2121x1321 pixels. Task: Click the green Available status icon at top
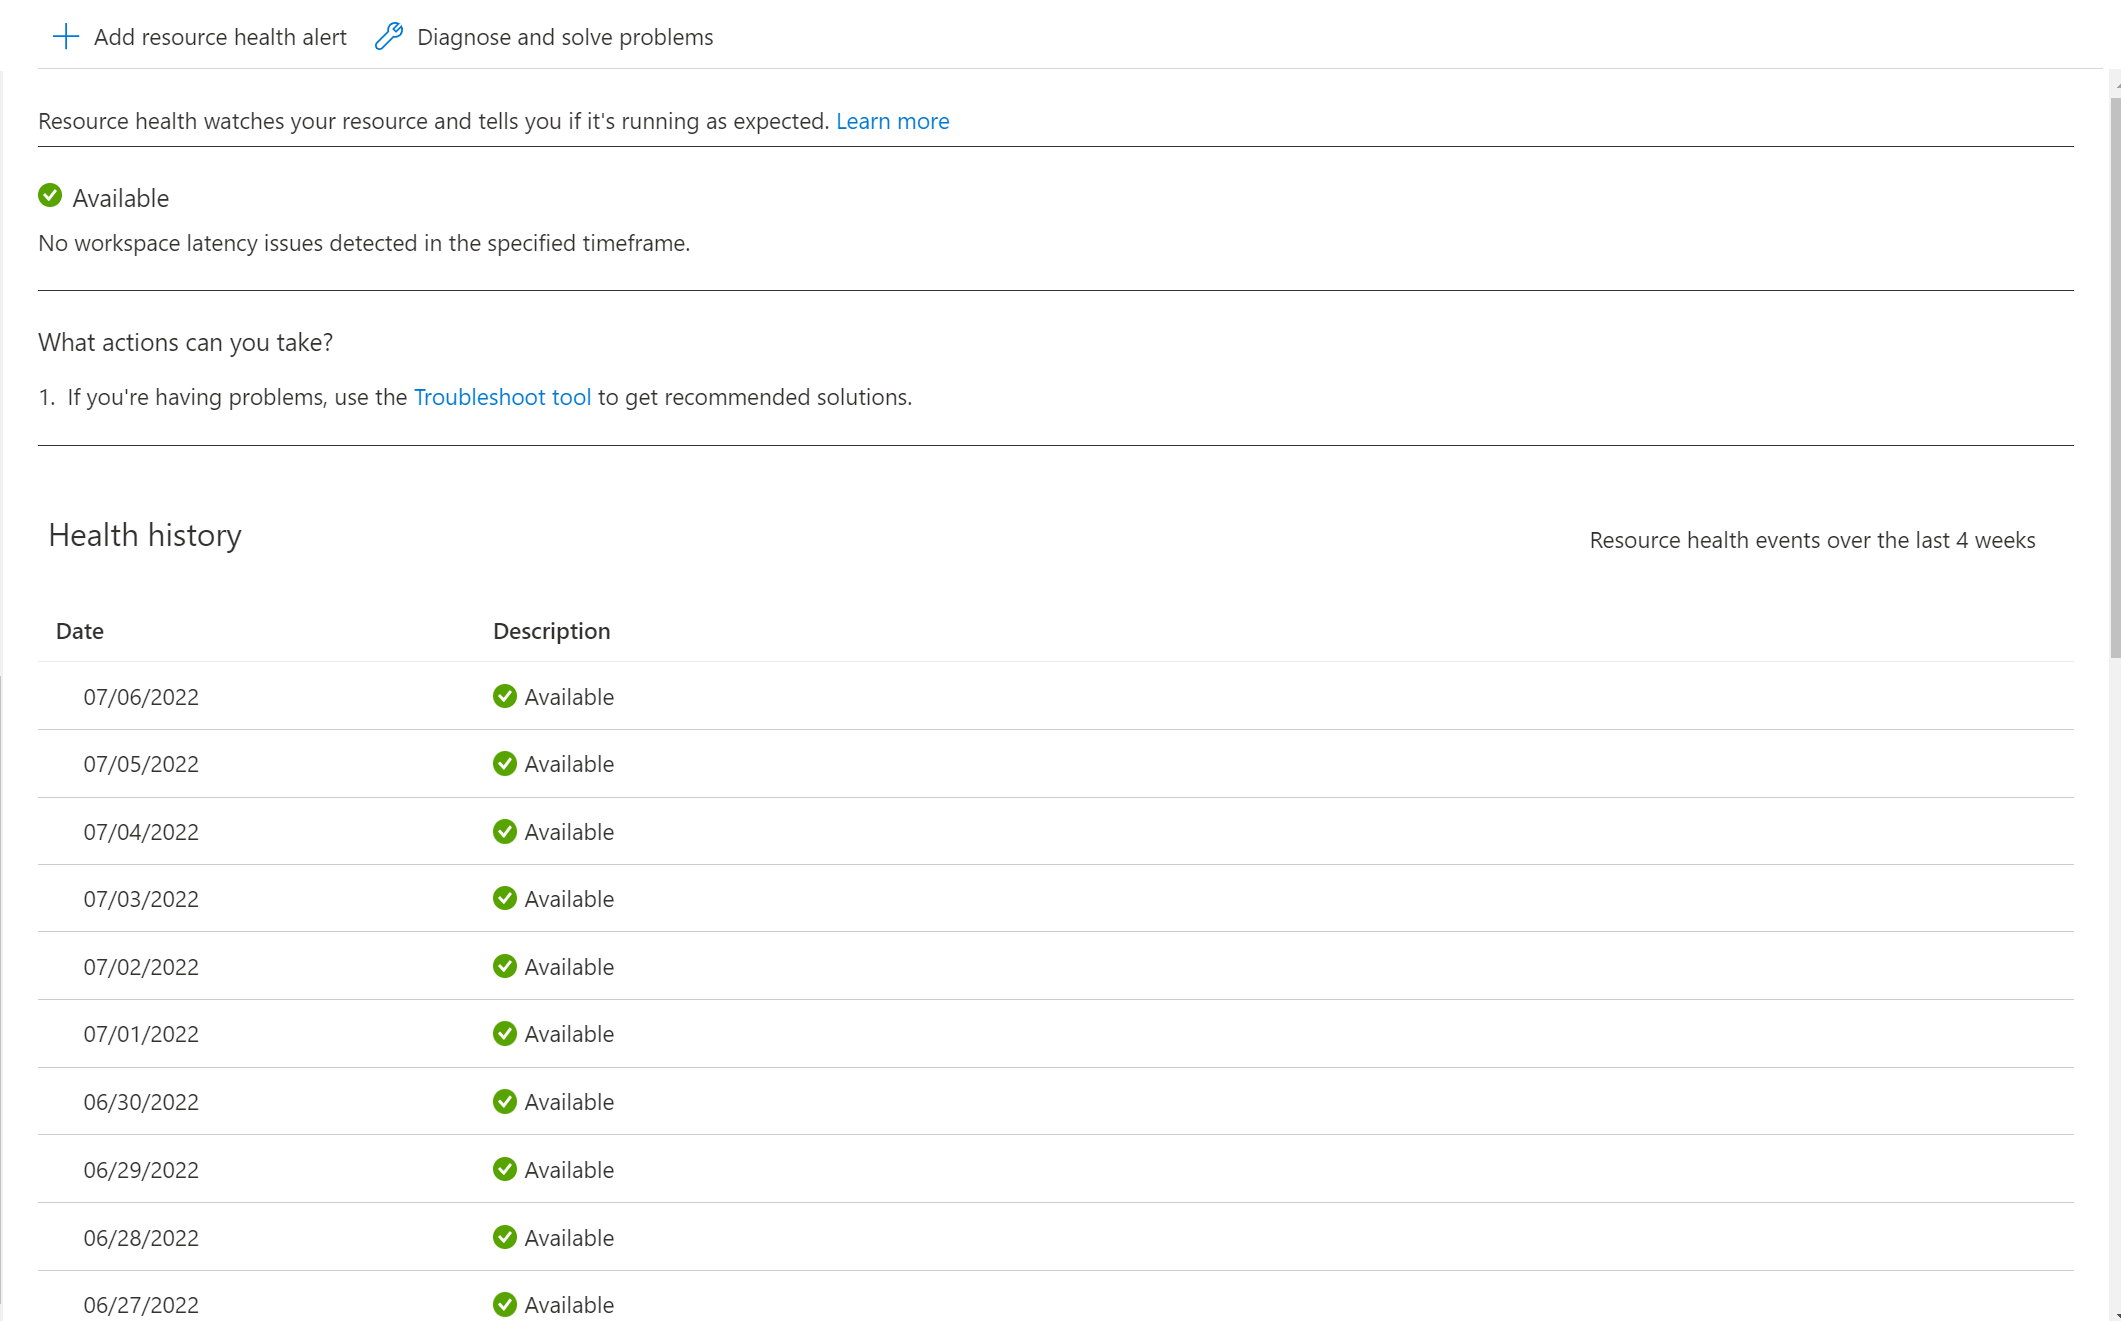click(x=50, y=196)
